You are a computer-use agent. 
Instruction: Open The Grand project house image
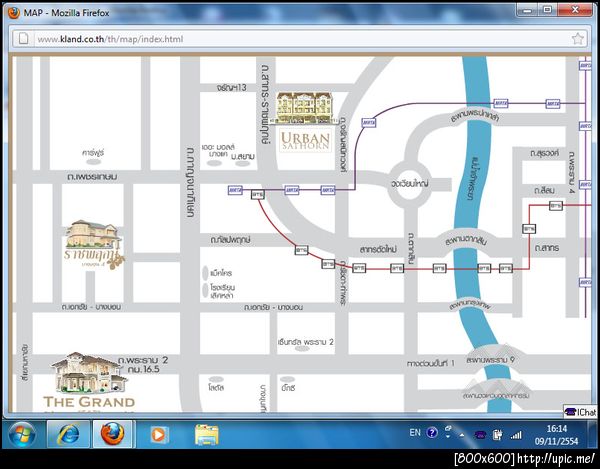pyautogui.click(x=89, y=373)
